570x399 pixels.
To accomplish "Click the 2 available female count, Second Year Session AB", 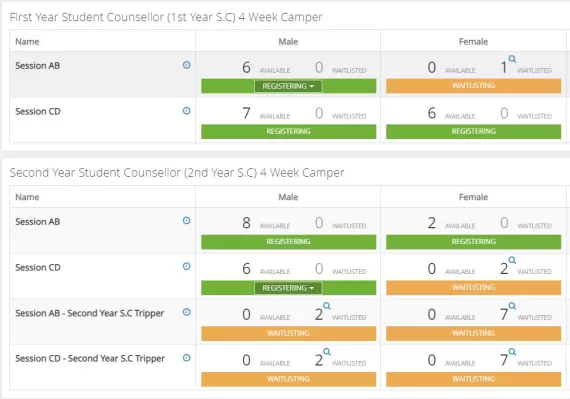I will click(x=431, y=223).
